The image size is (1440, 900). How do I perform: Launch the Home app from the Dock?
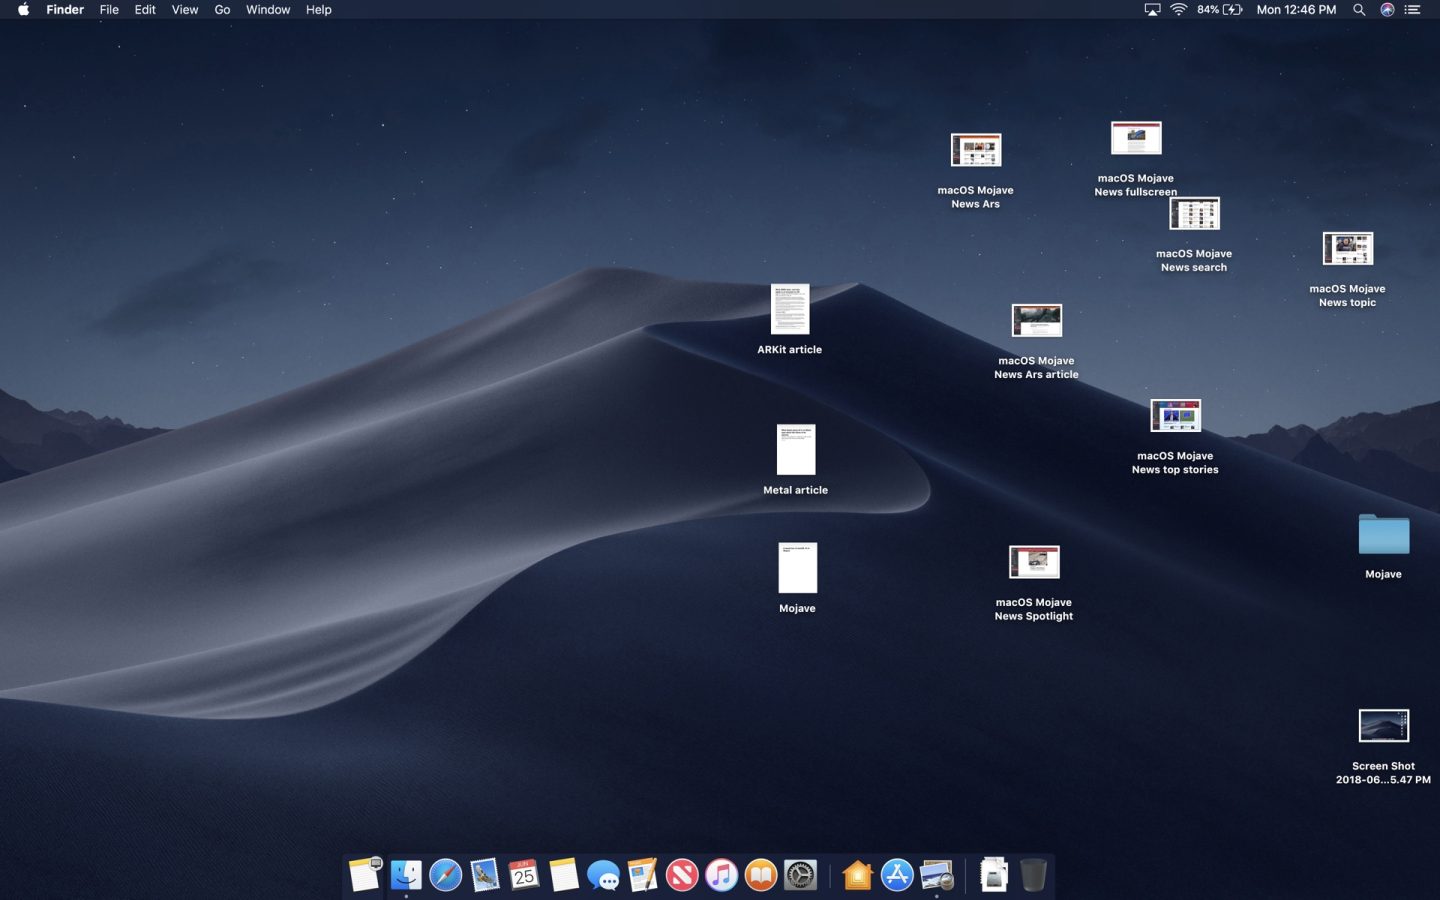pos(858,875)
